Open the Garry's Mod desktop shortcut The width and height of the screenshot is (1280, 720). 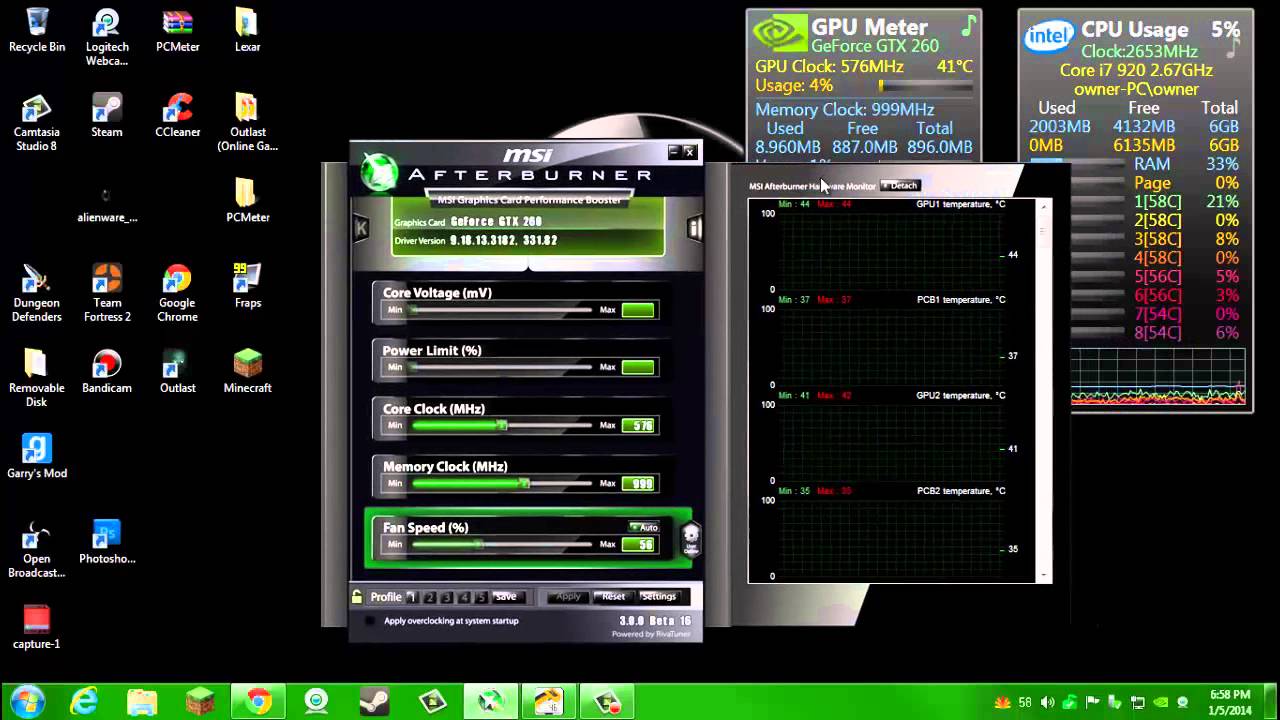click(37, 456)
